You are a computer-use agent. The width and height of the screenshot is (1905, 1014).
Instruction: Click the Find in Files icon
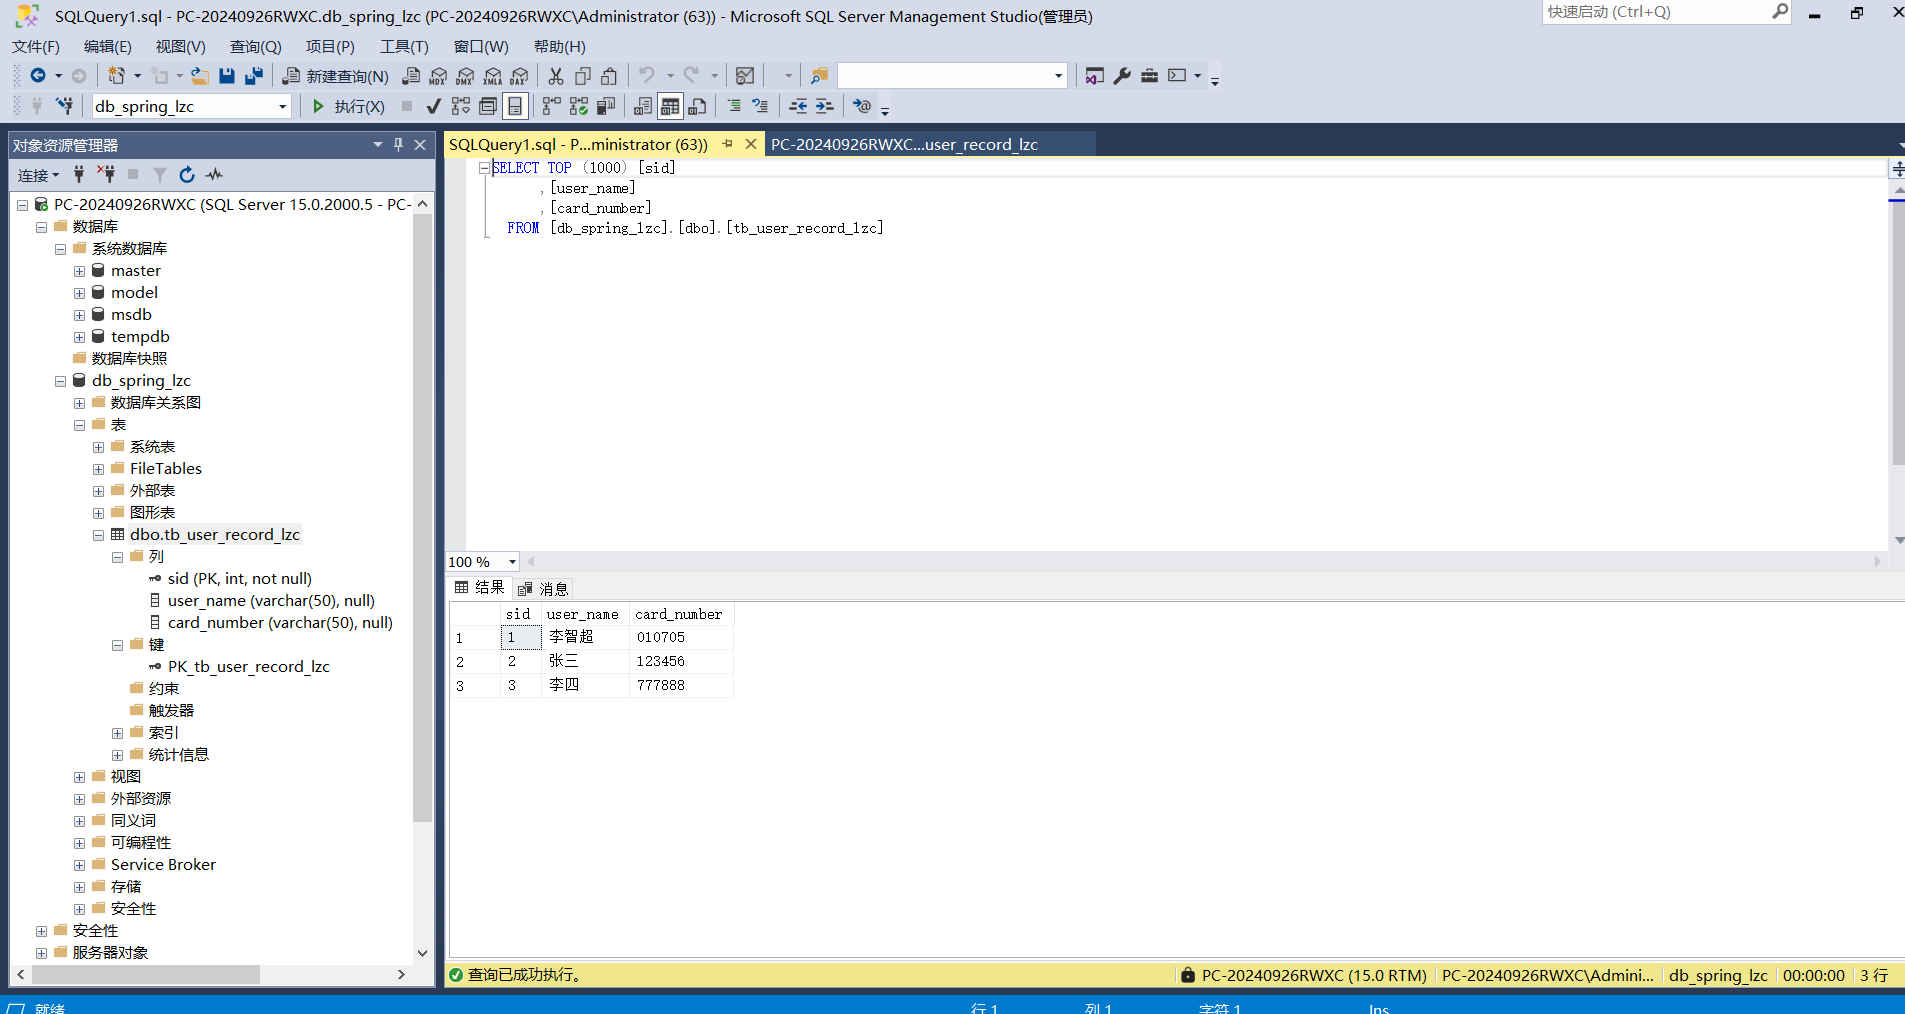pos(819,76)
